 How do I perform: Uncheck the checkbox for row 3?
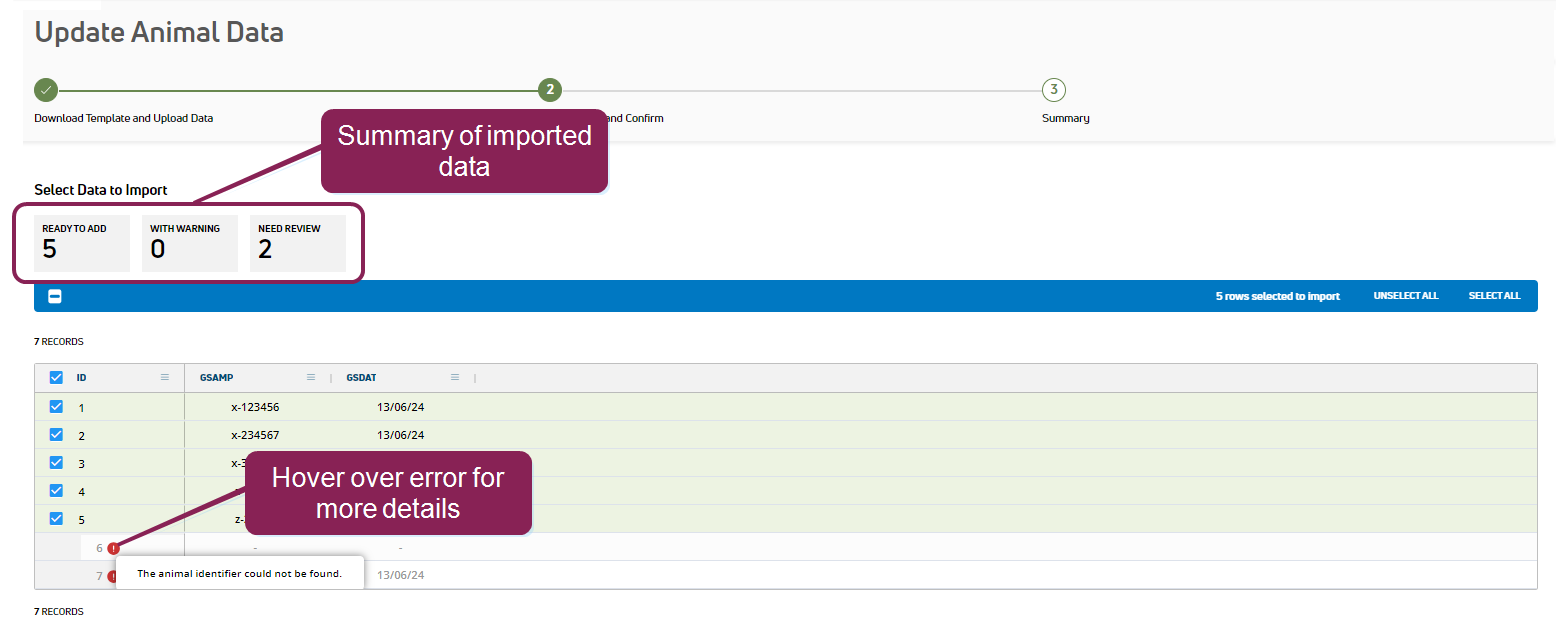click(56, 463)
